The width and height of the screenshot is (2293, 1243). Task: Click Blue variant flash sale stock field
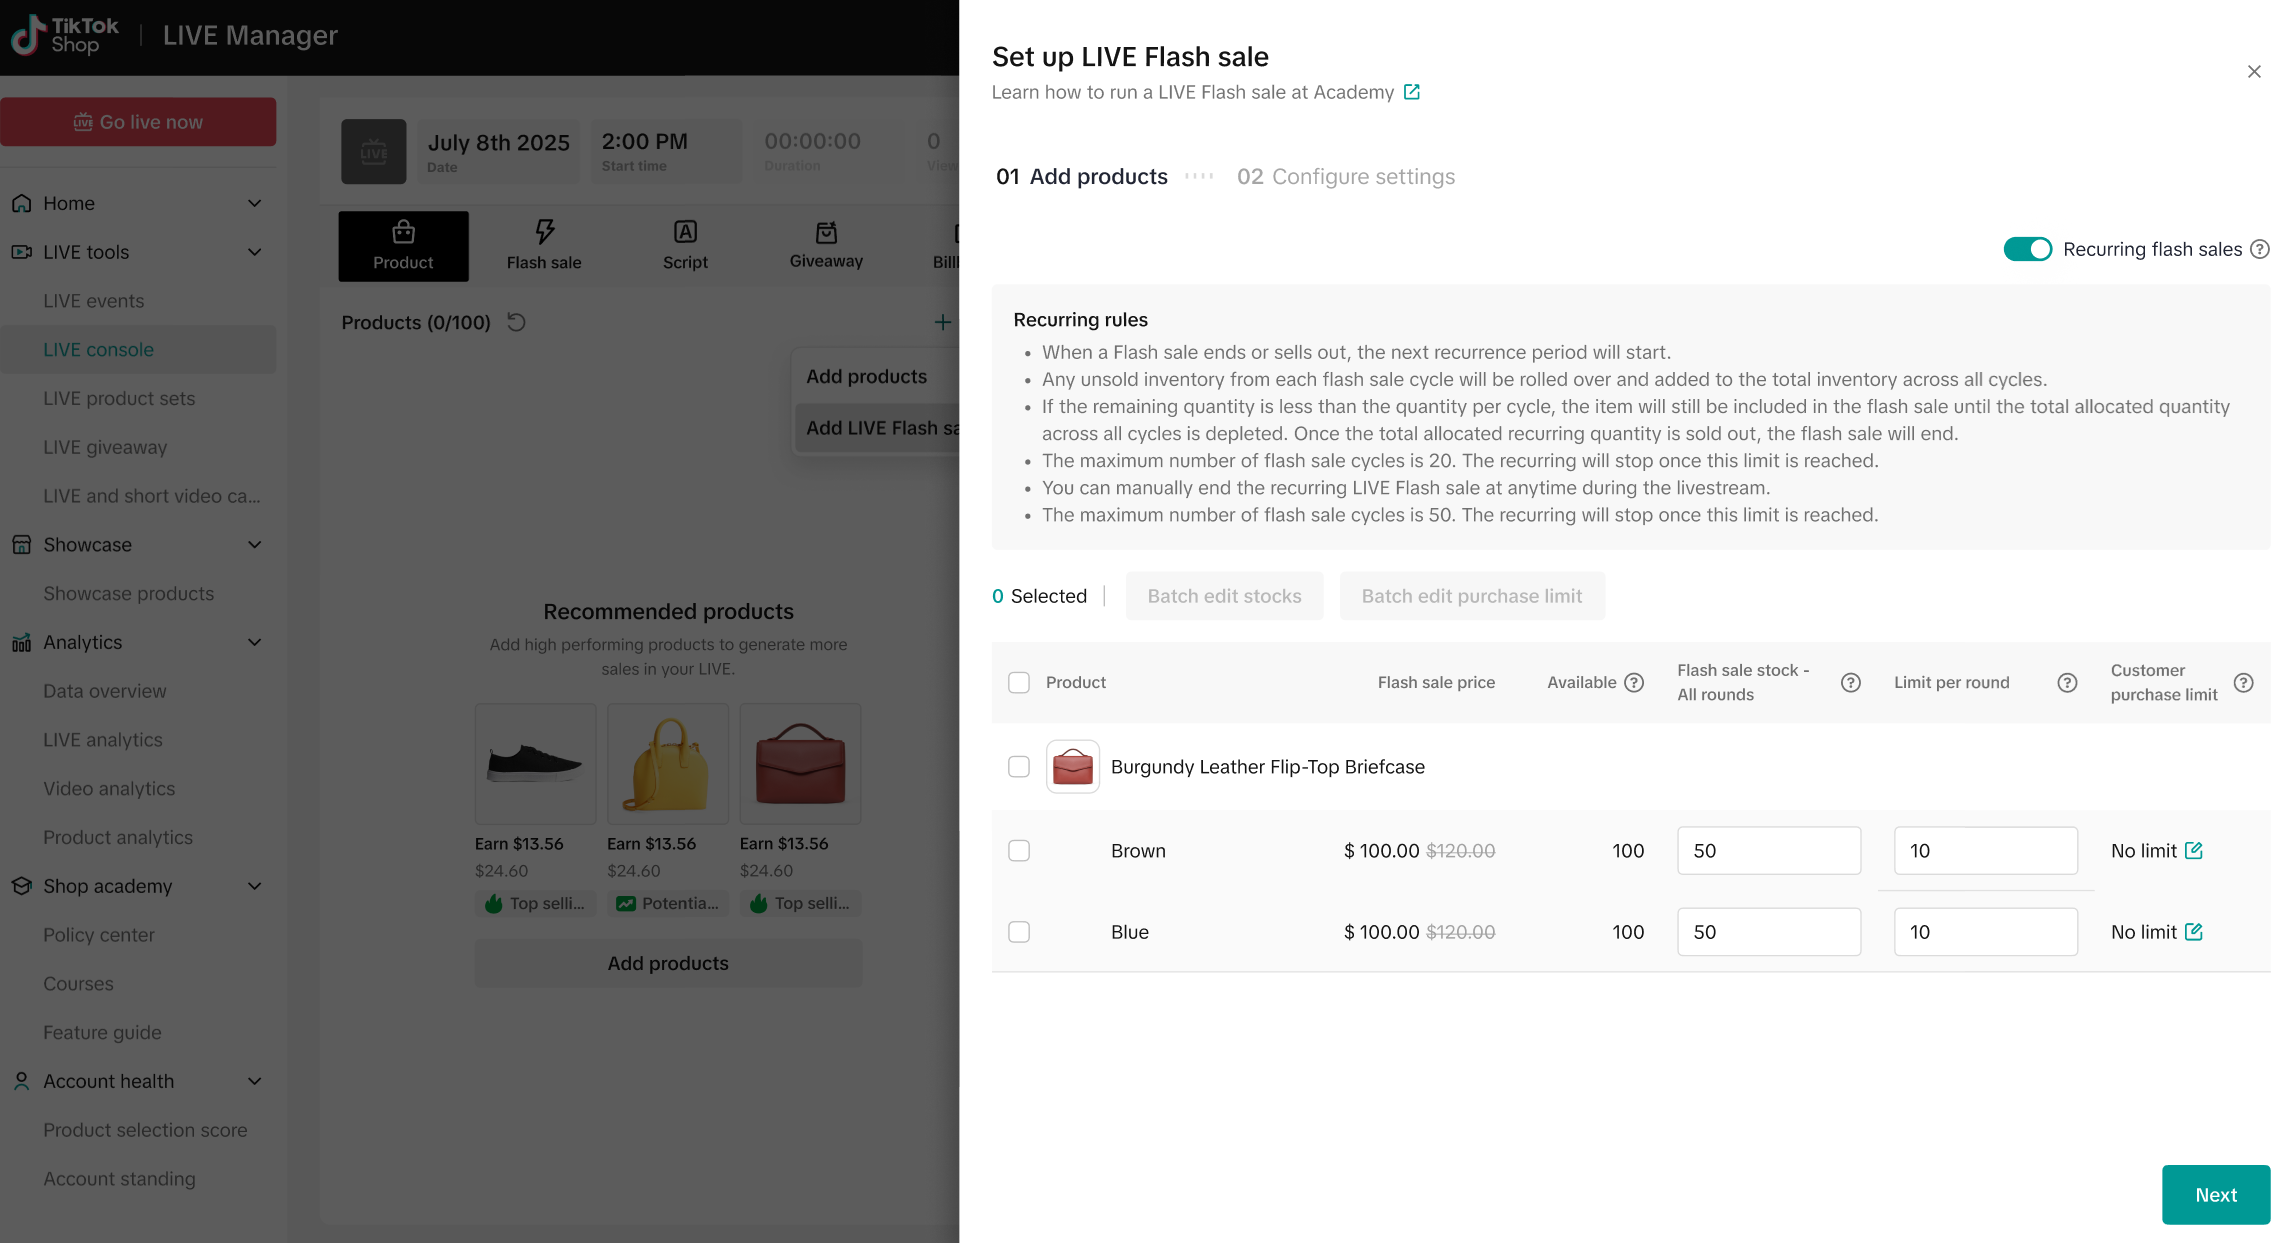1767,931
